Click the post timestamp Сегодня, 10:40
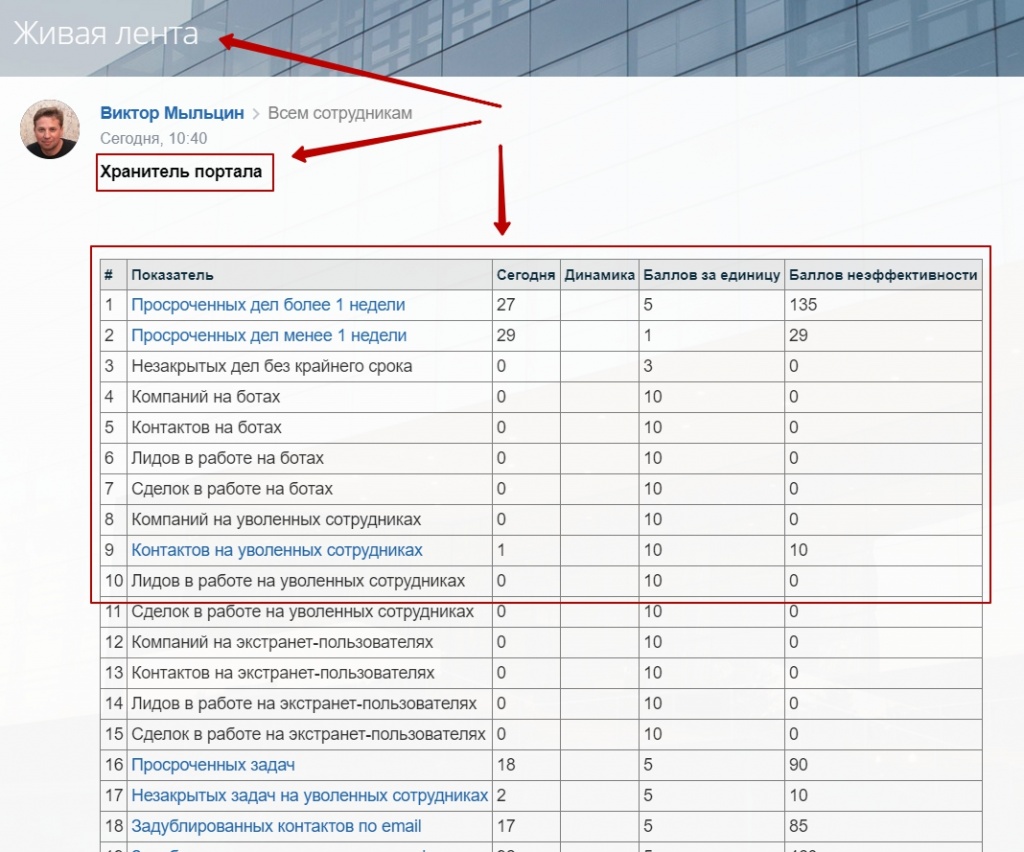 (153, 138)
